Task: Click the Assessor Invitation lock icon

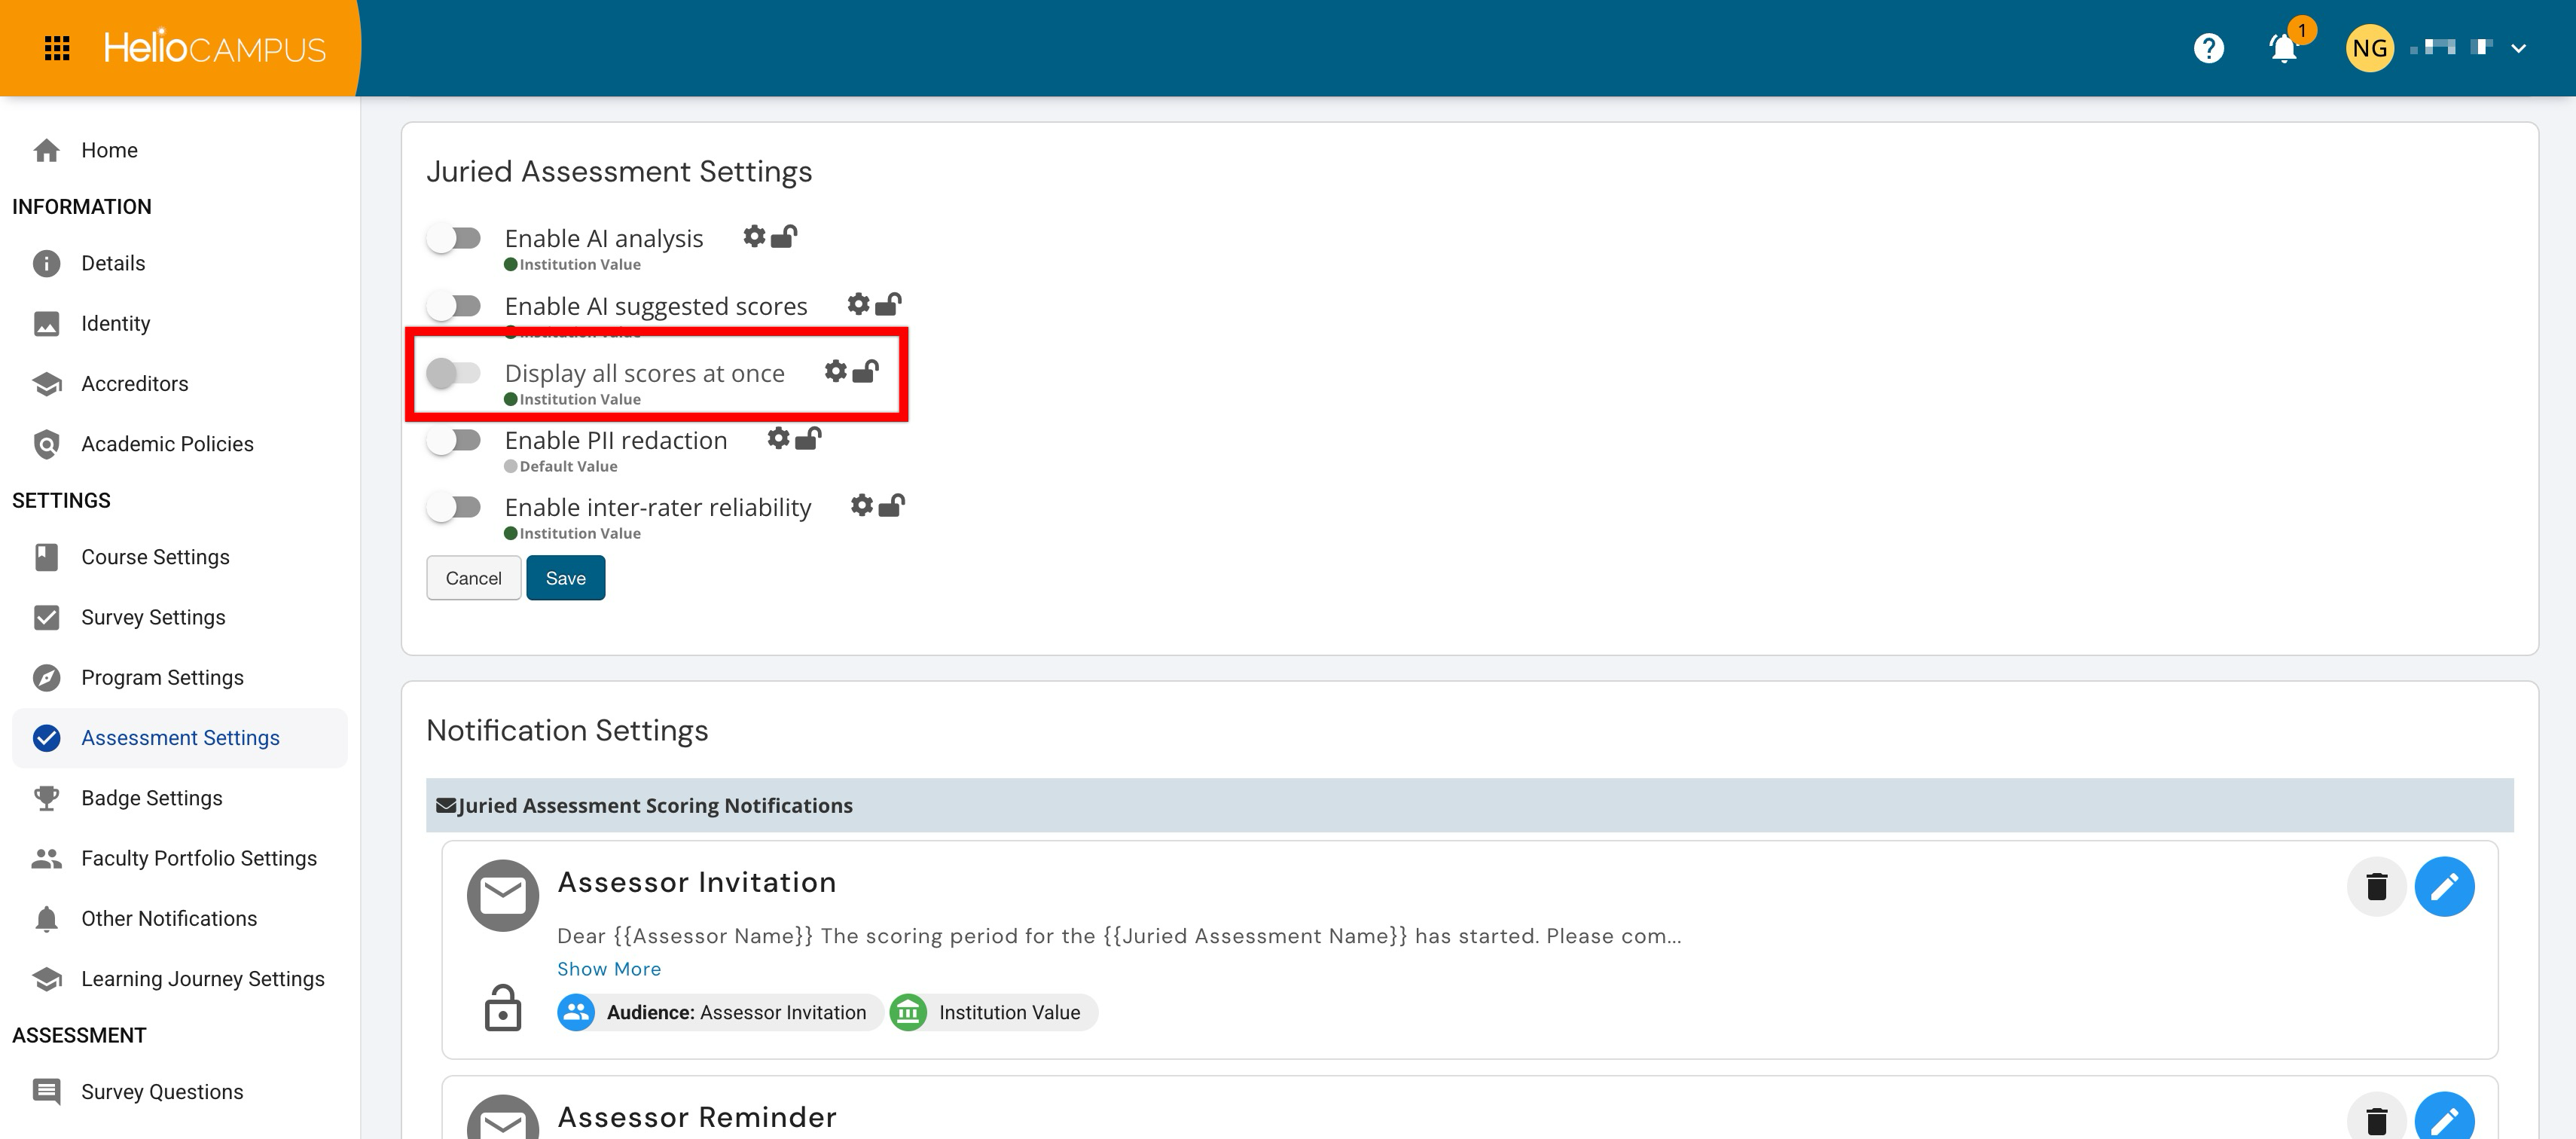Action: [502, 1007]
